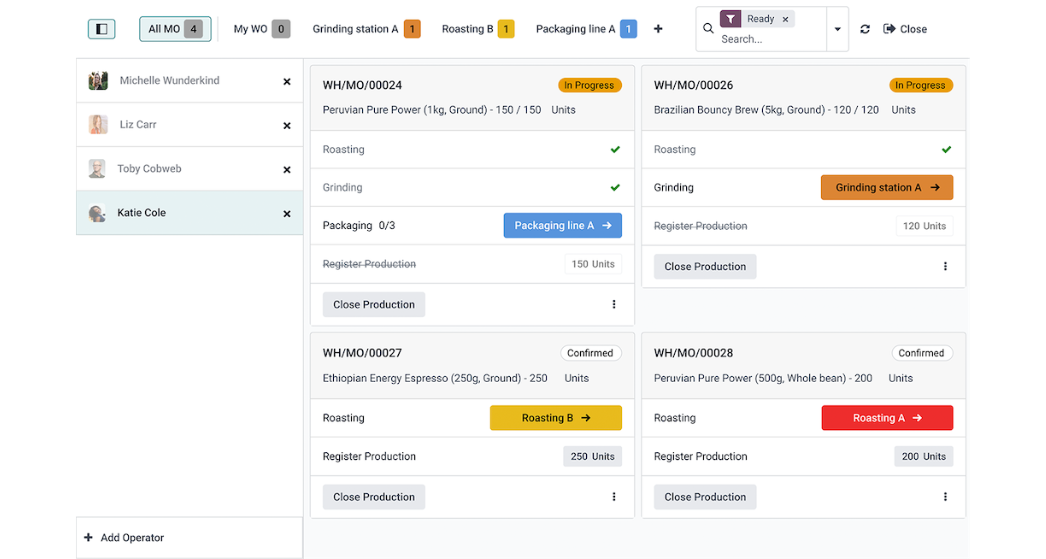Remove Michelle Wunderkind operator with X
The image size is (1046, 559).
[287, 82]
